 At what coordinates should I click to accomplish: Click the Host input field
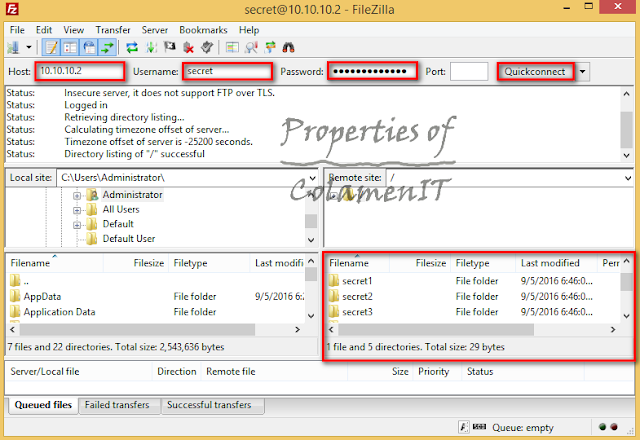click(80, 71)
